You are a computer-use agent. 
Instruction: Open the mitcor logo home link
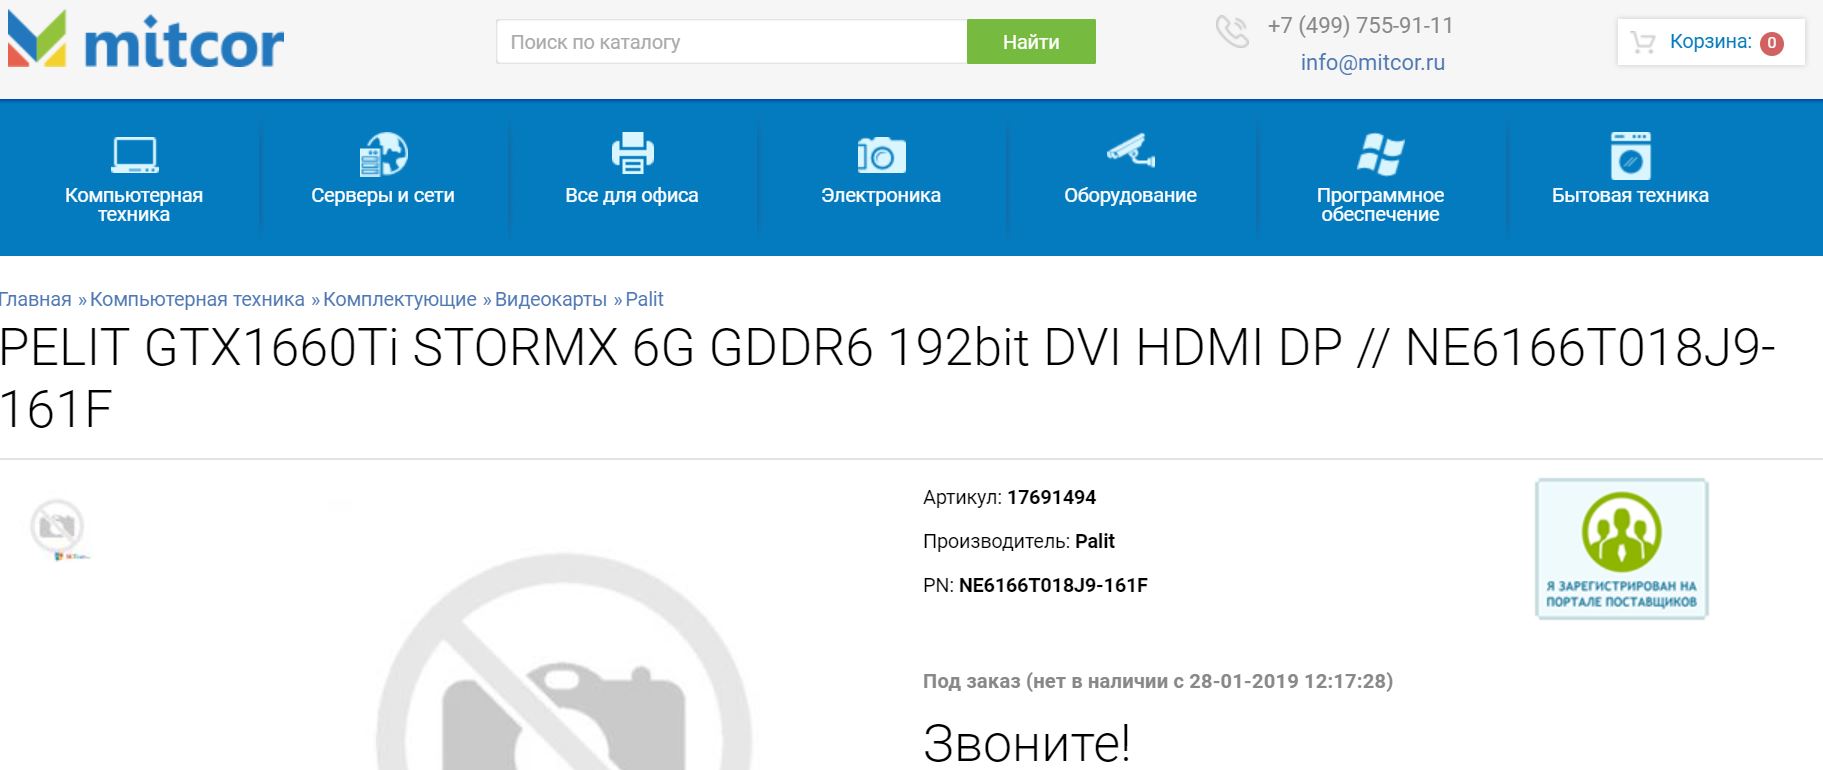coord(146,41)
